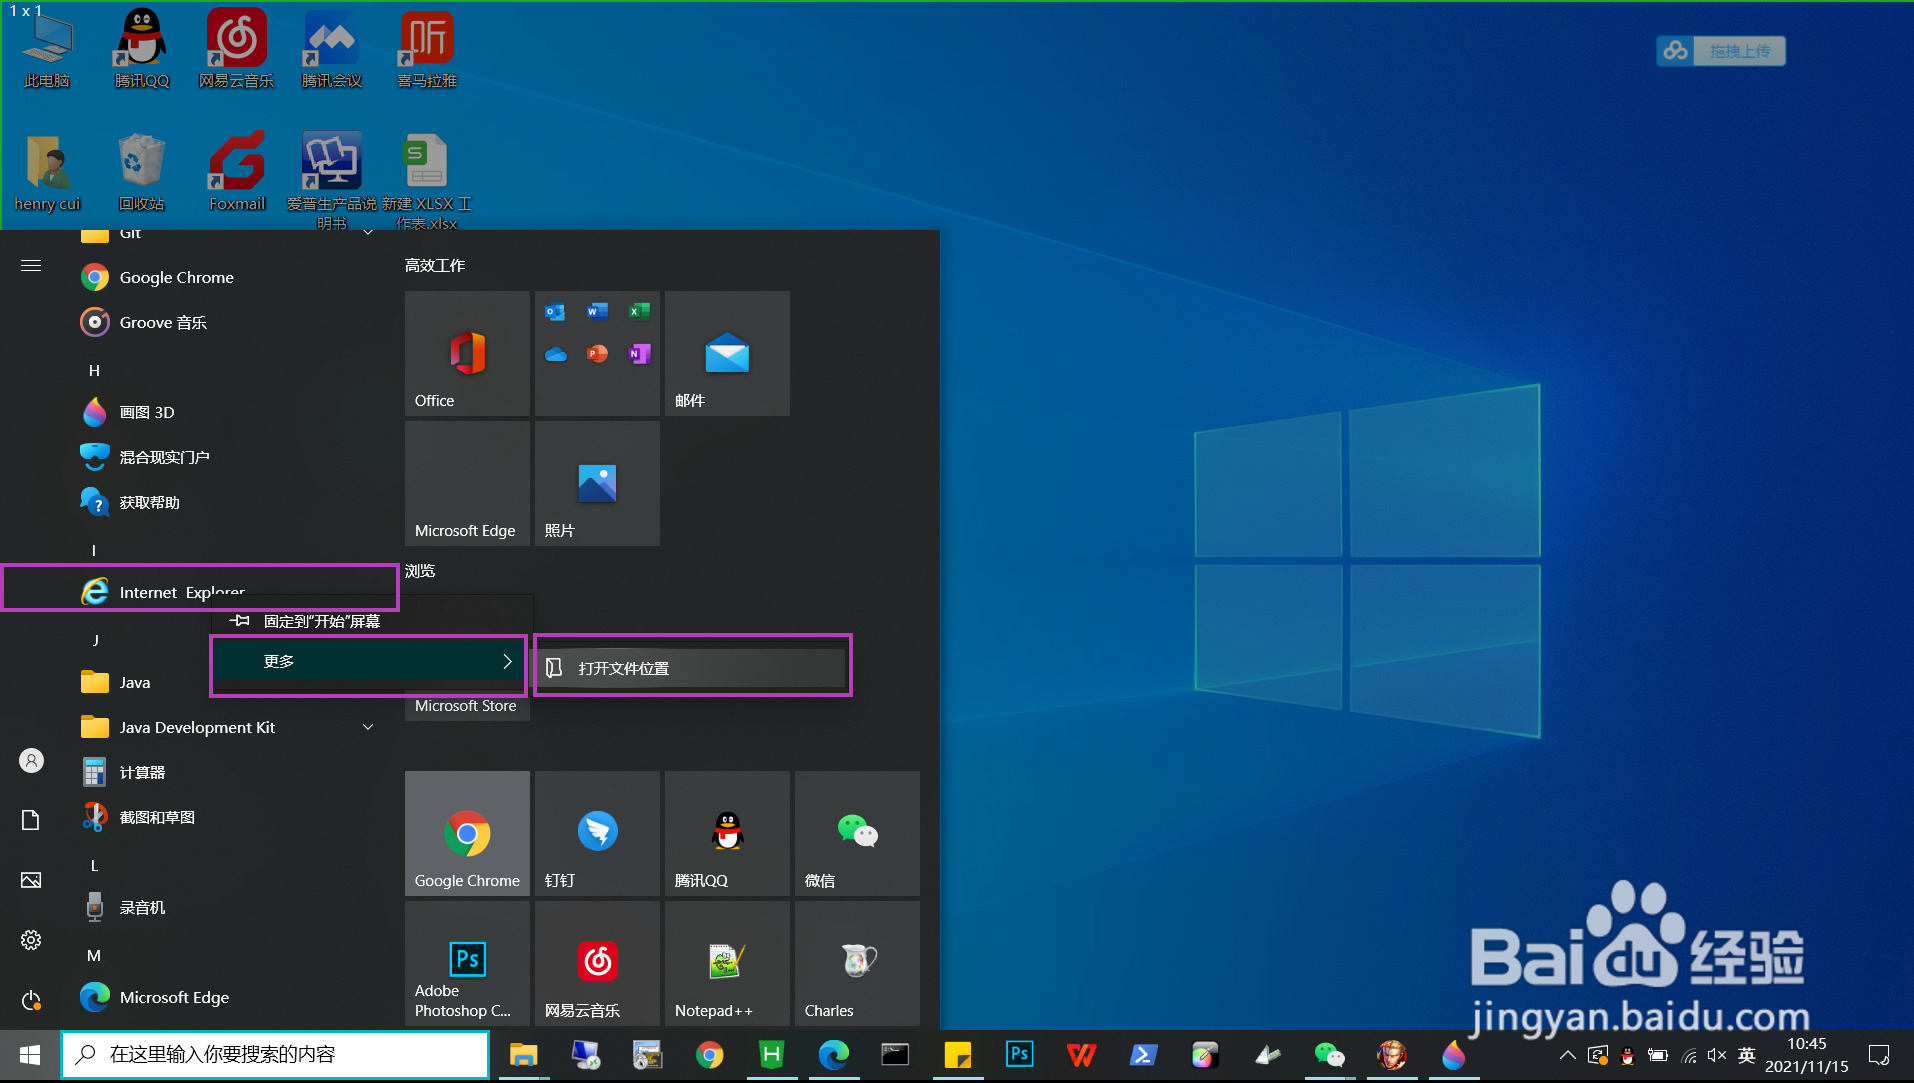Click the 拖拽上传 cloud upload widget
The width and height of the screenshot is (1914, 1083).
click(x=1720, y=50)
